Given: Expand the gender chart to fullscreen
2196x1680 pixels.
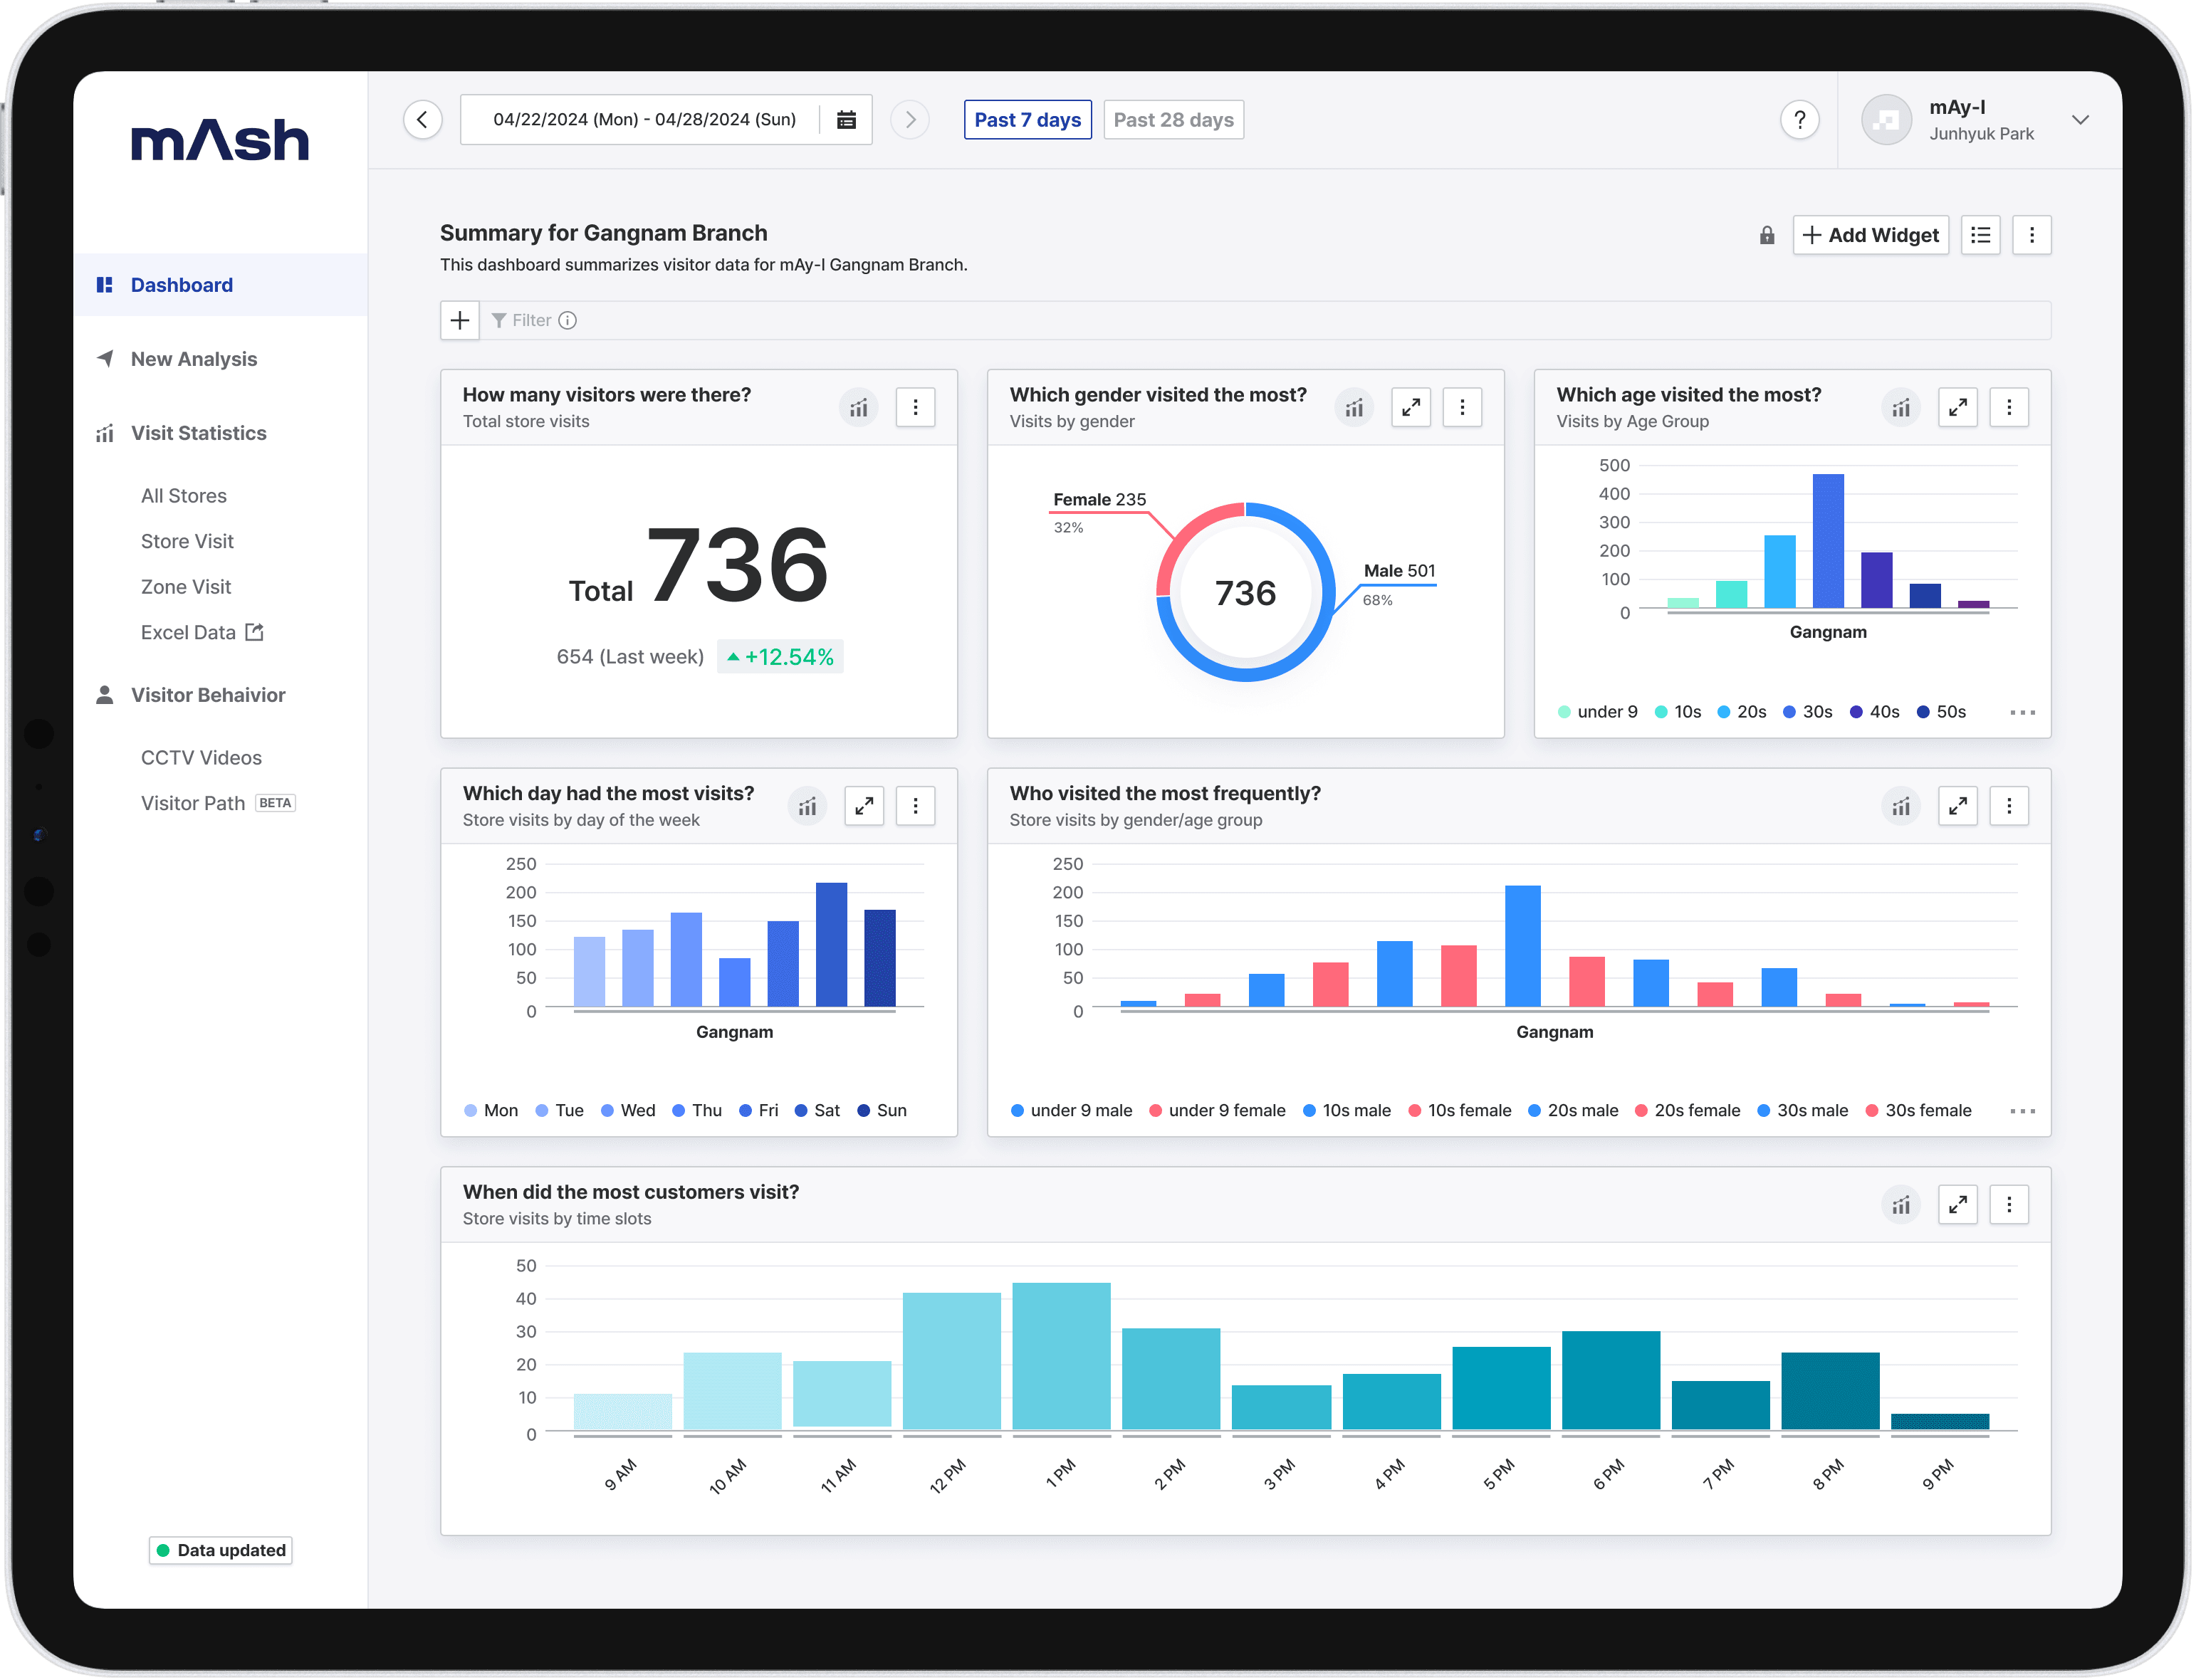Looking at the screenshot, I should tap(1410, 408).
